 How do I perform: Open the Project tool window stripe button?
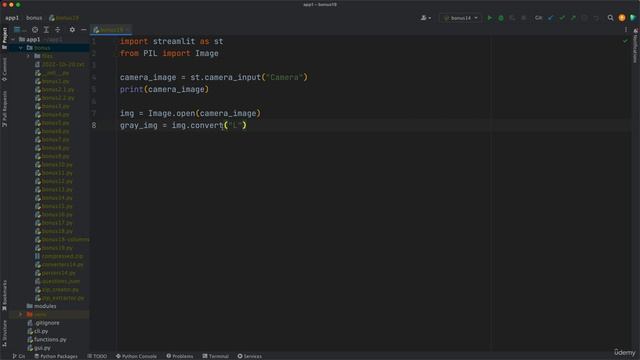4,38
